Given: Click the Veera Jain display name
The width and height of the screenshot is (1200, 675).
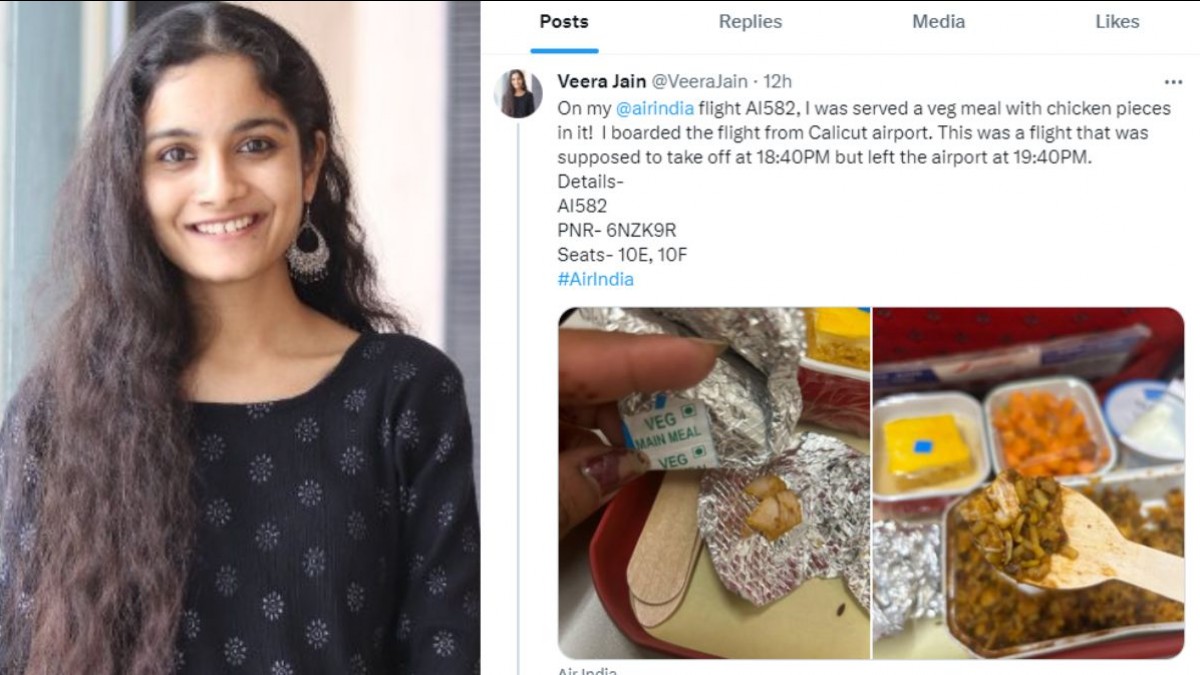Looking at the screenshot, I should 601,81.
